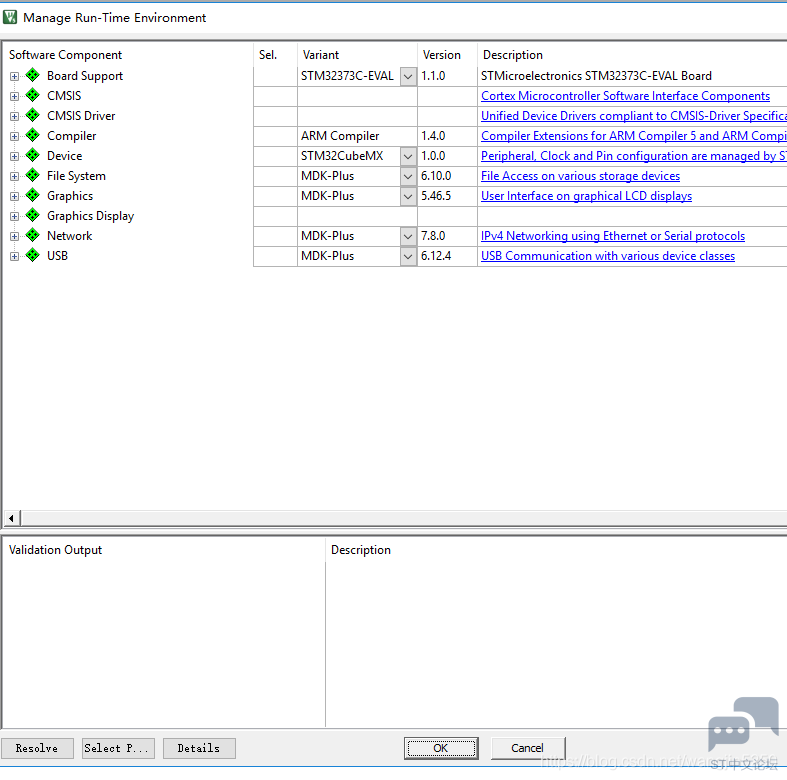Select the Board Support tree label
The height and width of the screenshot is (780, 787).
click(x=85, y=76)
